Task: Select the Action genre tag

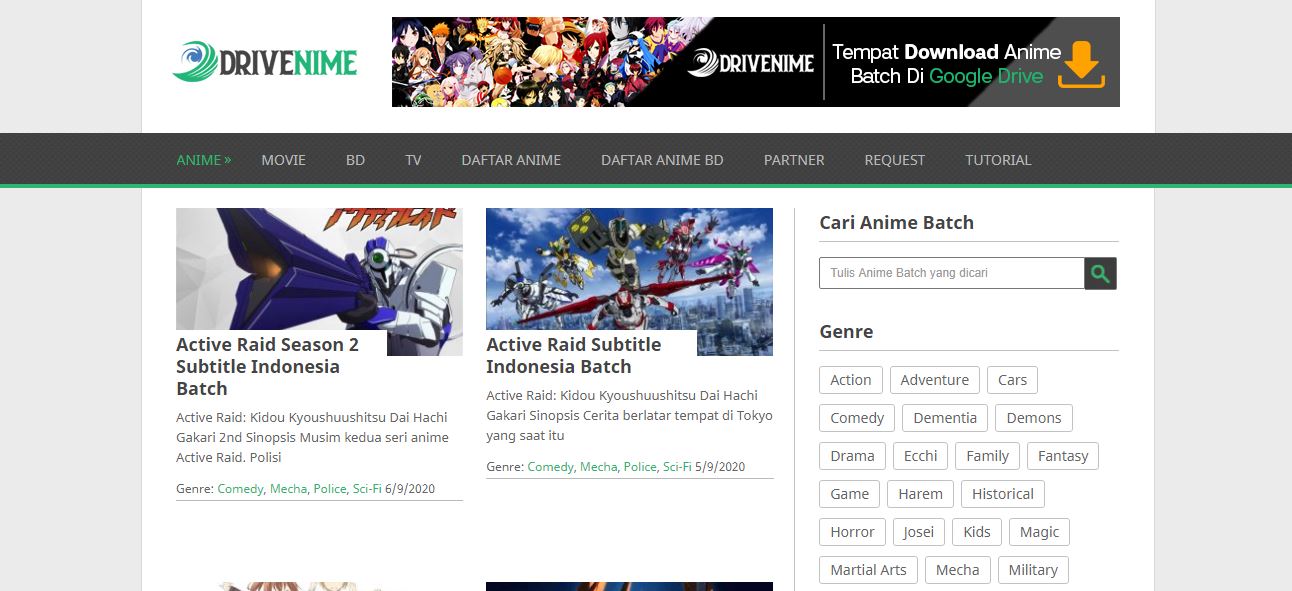Action: [850, 380]
